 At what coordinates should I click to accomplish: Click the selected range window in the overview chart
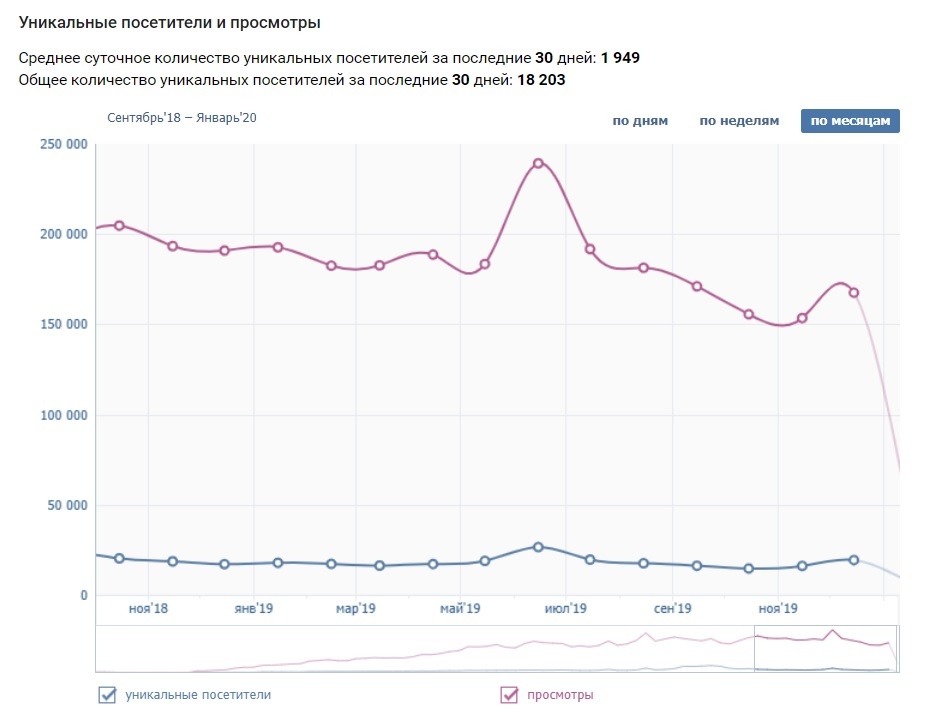coord(825,649)
